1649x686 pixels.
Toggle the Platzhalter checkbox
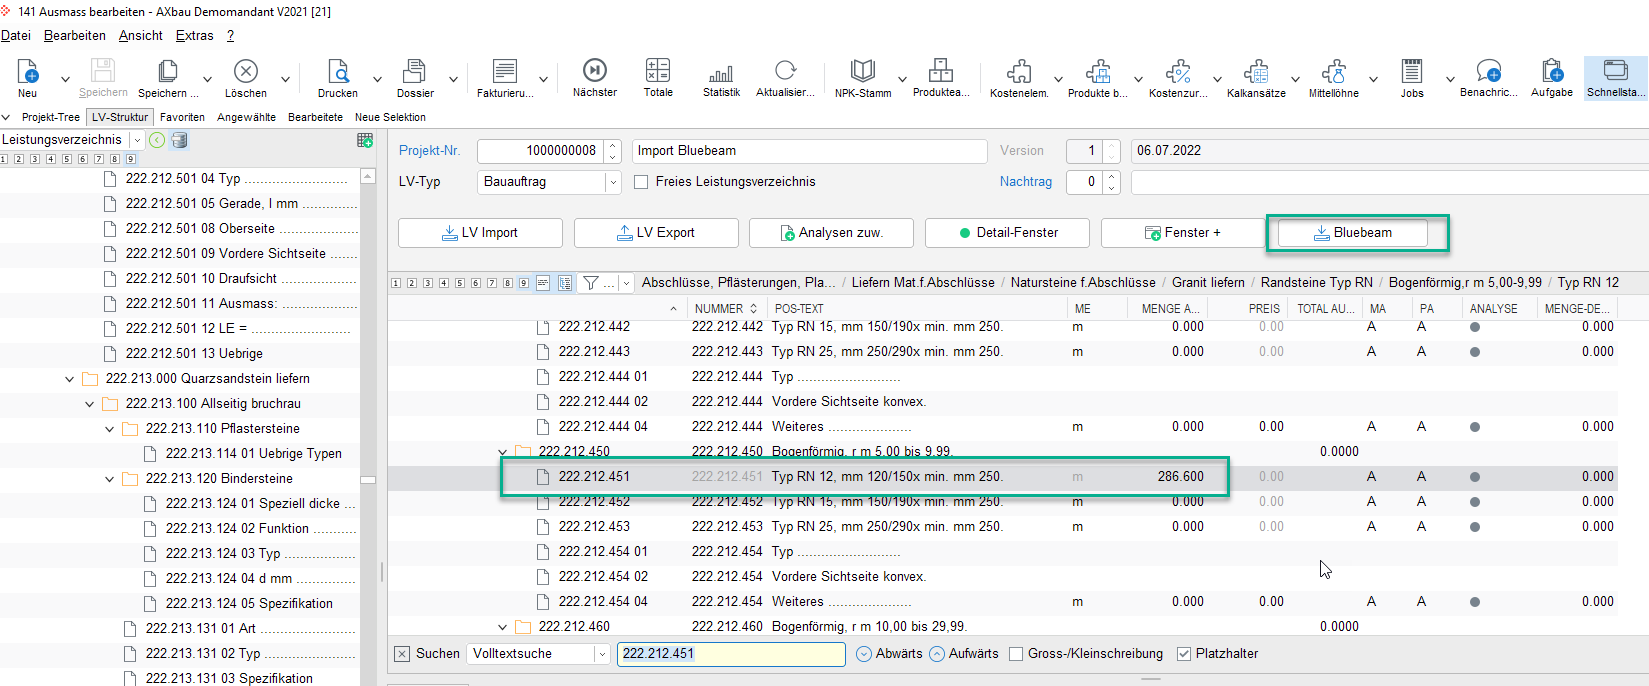click(x=1184, y=654)
